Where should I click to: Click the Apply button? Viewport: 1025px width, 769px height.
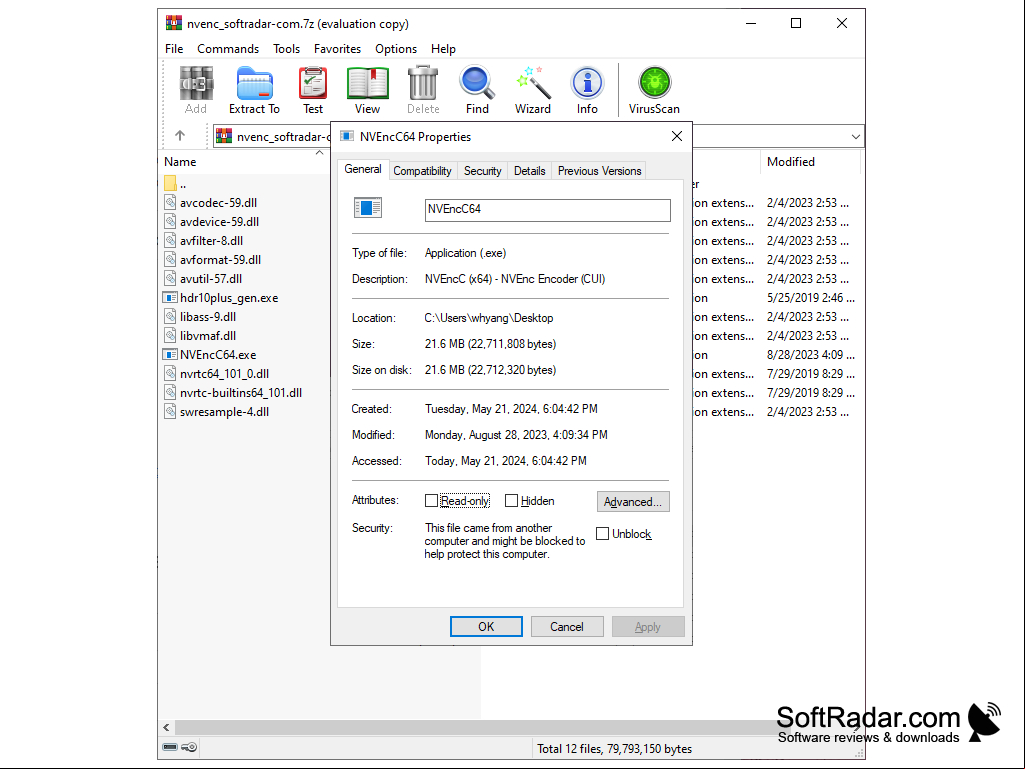coord(648,626)
